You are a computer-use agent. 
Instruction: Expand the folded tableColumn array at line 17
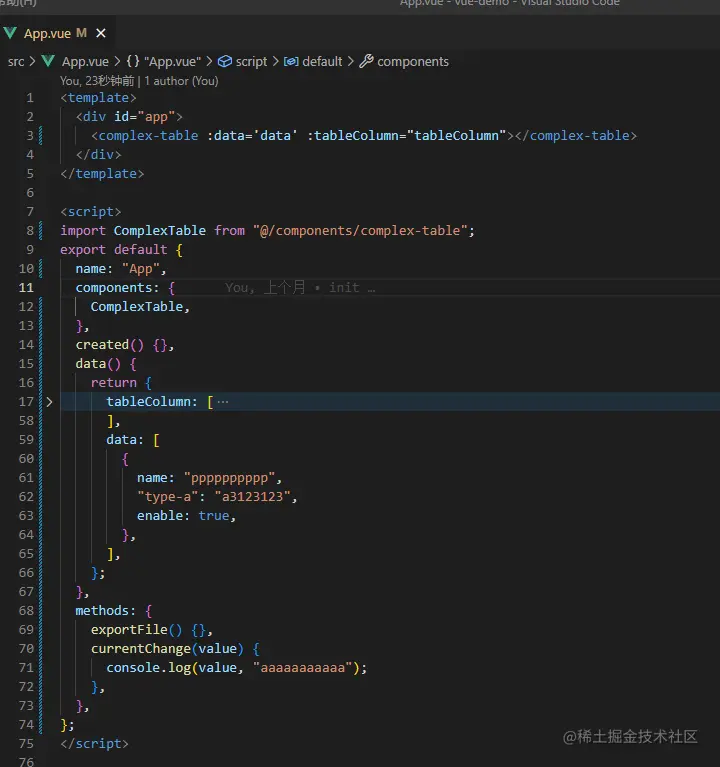coord(49,402)
